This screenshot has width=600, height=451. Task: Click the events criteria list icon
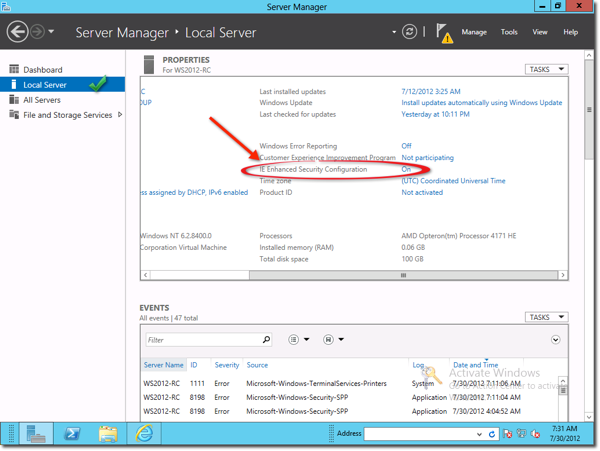click(293, 339)
